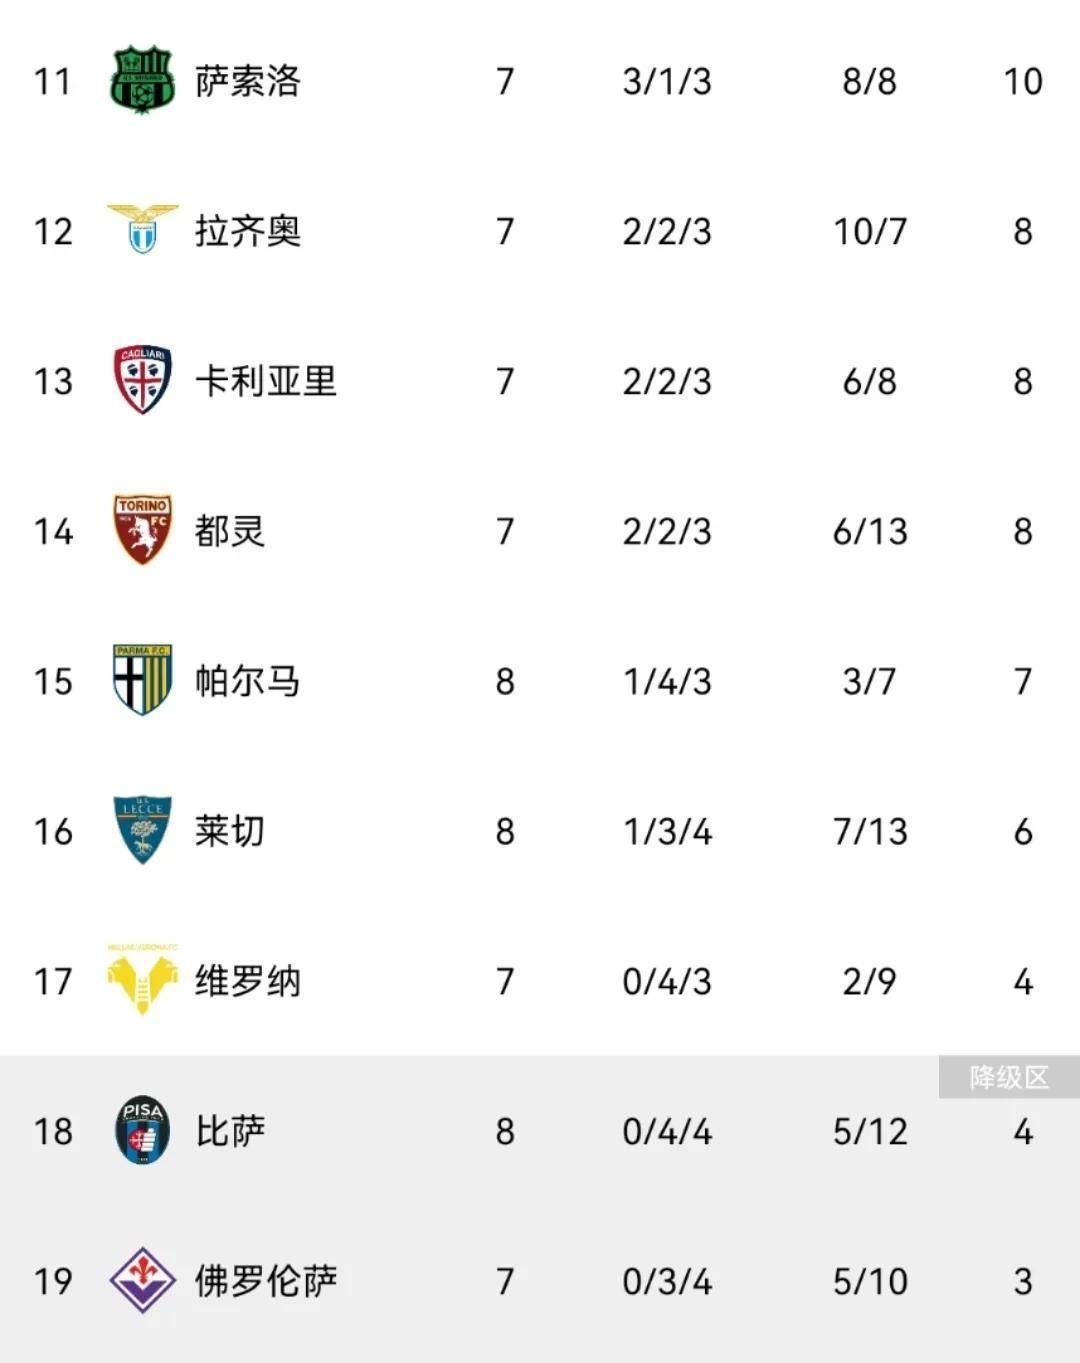Click 都灵 goals figure 6/13
Image resolution: width=1080 pixels, height=1363 pixels.
tap(870, 531)
